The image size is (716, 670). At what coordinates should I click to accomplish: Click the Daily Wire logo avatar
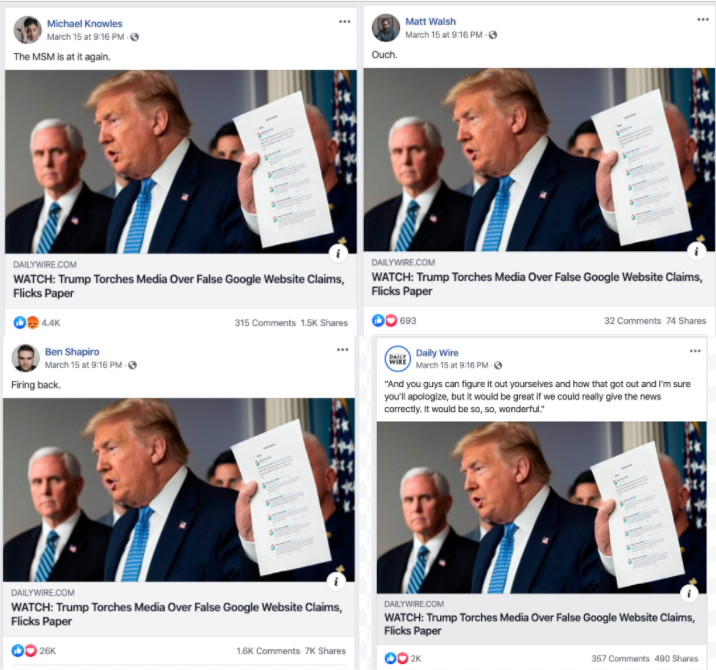pos(398,359)
